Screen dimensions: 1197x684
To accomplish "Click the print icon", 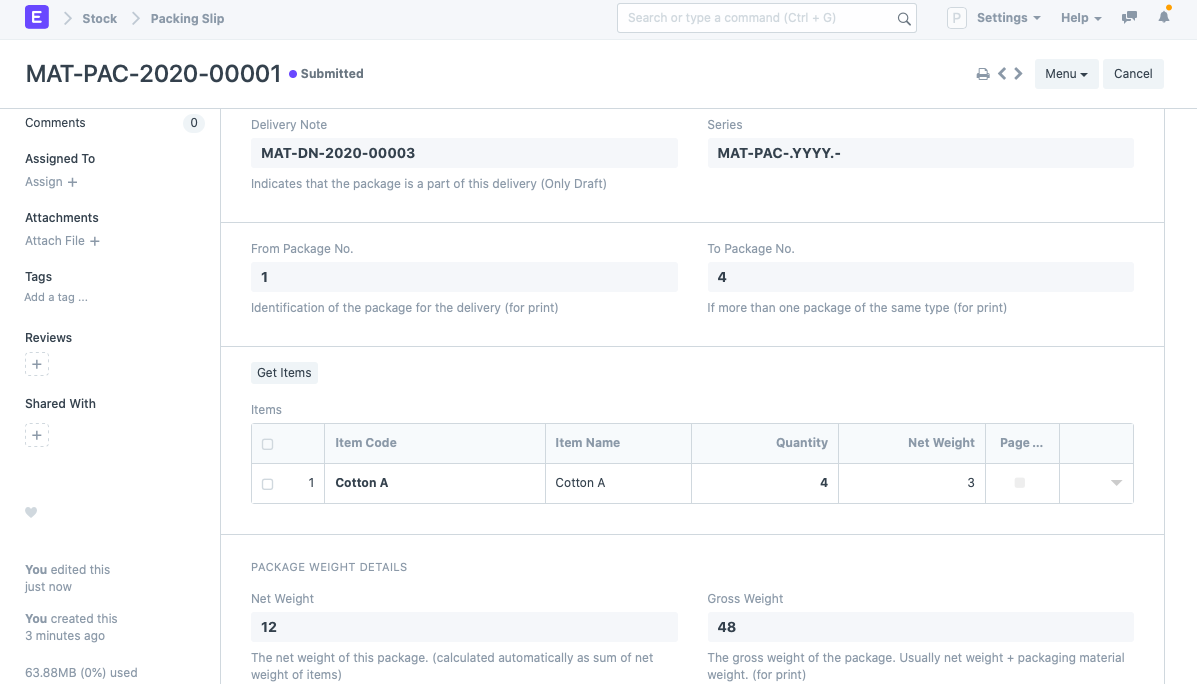I will pos(983,74).
